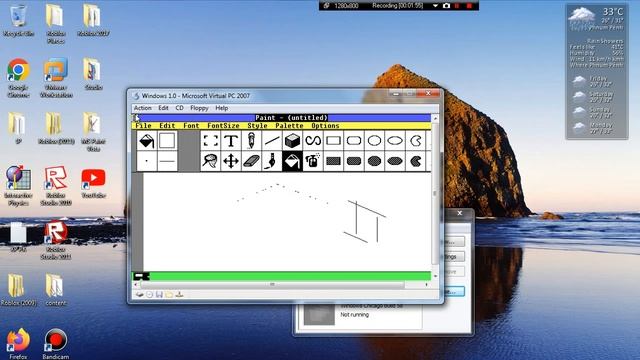
Task: Click the hard disk status icon in Virtual PC
Action: (x=140, y=294)
